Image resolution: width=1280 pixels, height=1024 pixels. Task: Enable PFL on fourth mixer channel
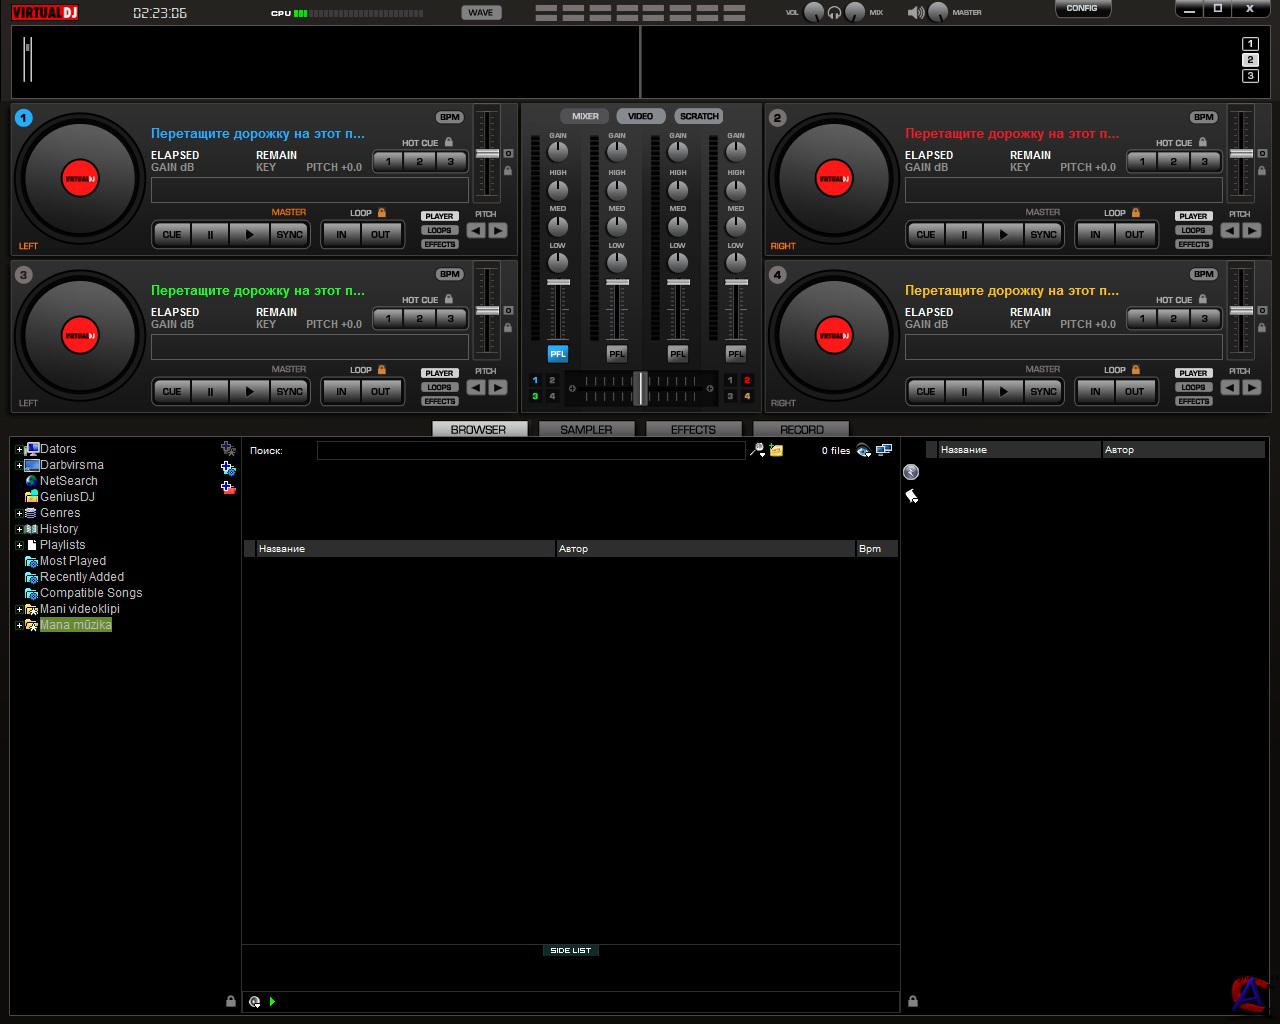coord(736,354)
